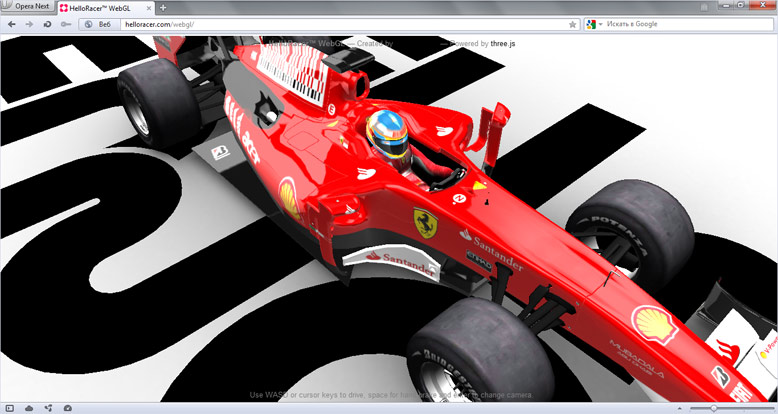Bookmark this page with the star icon
778x414 pixels.
point(572,24)
